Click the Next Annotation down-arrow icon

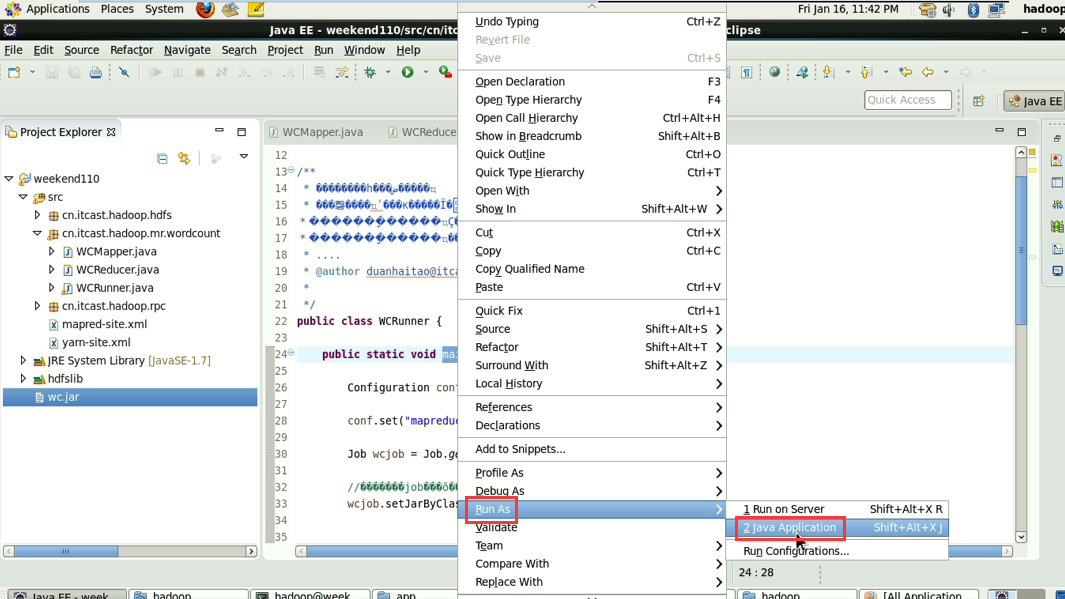[x=829, y=72]
